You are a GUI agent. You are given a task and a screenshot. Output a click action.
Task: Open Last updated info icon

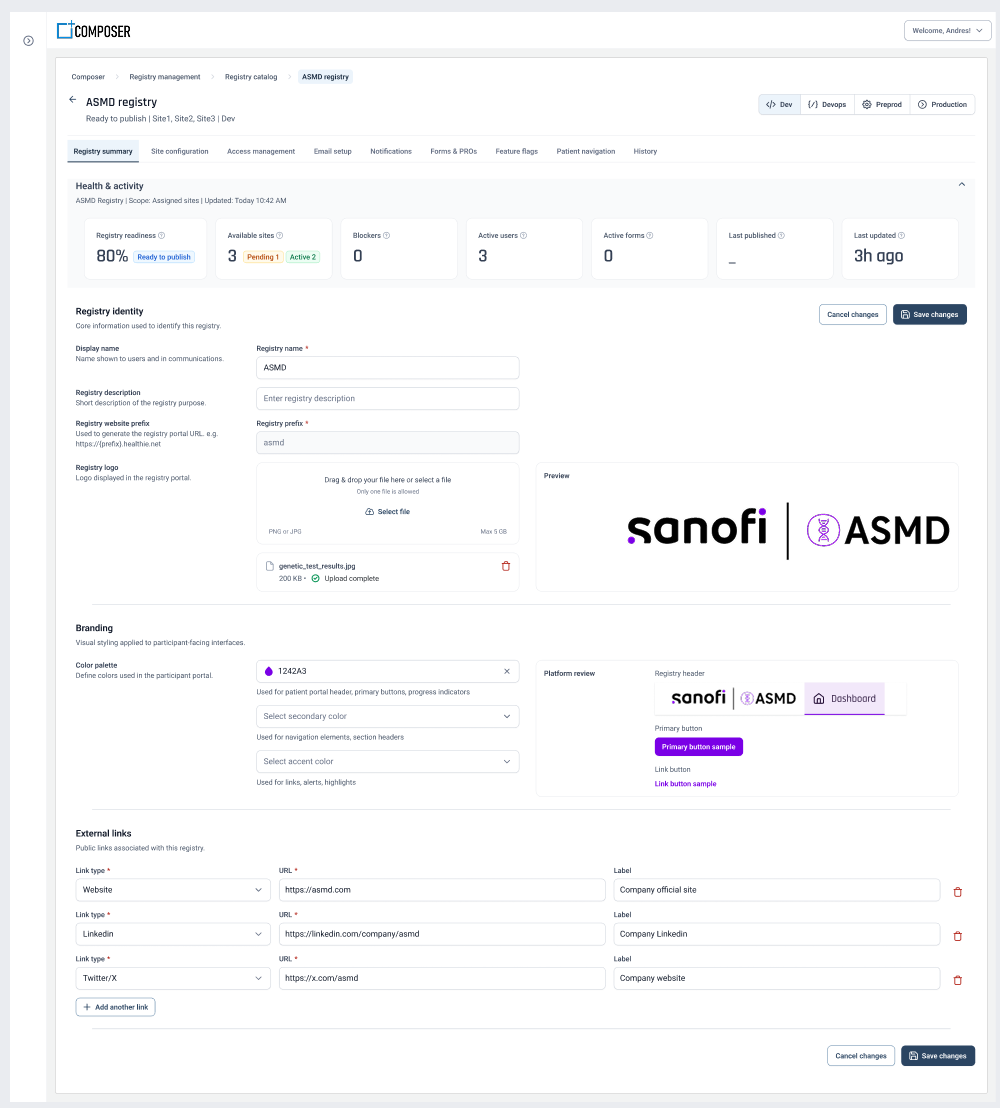tap(901, 235)
